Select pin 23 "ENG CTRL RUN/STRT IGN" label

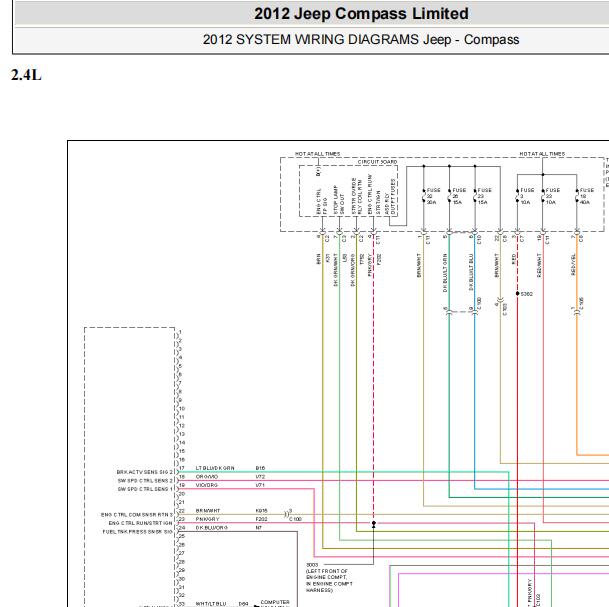140,524
